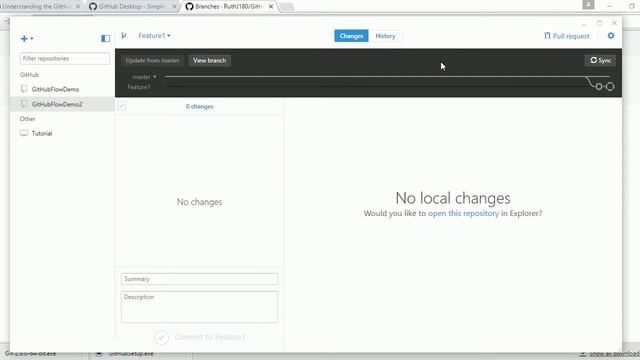Open the master compare branch dropdown
Screen dimensions: 640x360
[144, 77]
